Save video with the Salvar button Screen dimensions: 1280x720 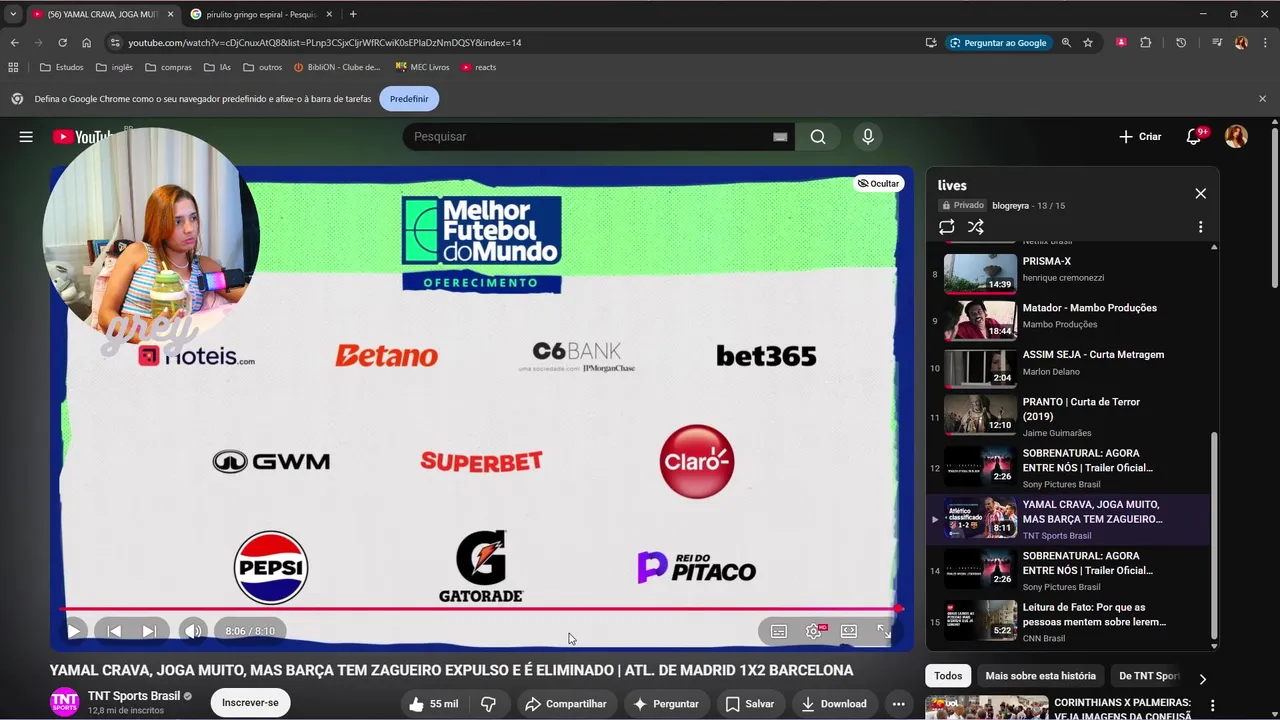tap(750, 704)
